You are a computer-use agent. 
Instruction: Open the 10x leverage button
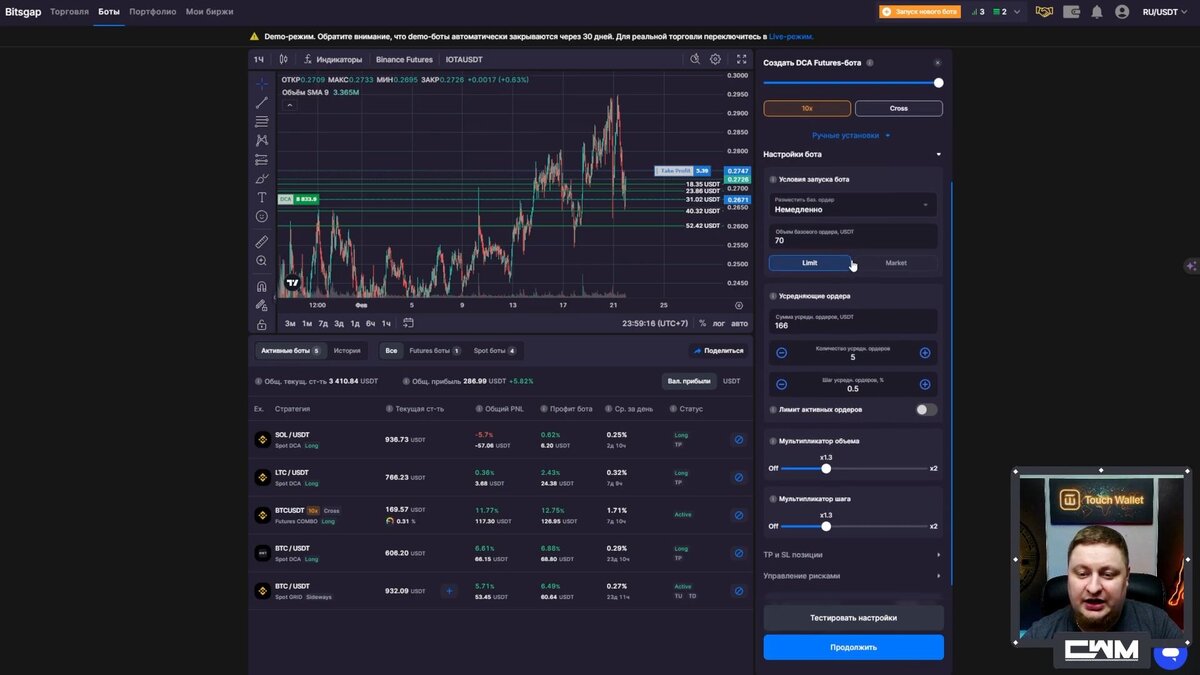tap(807, 108)
